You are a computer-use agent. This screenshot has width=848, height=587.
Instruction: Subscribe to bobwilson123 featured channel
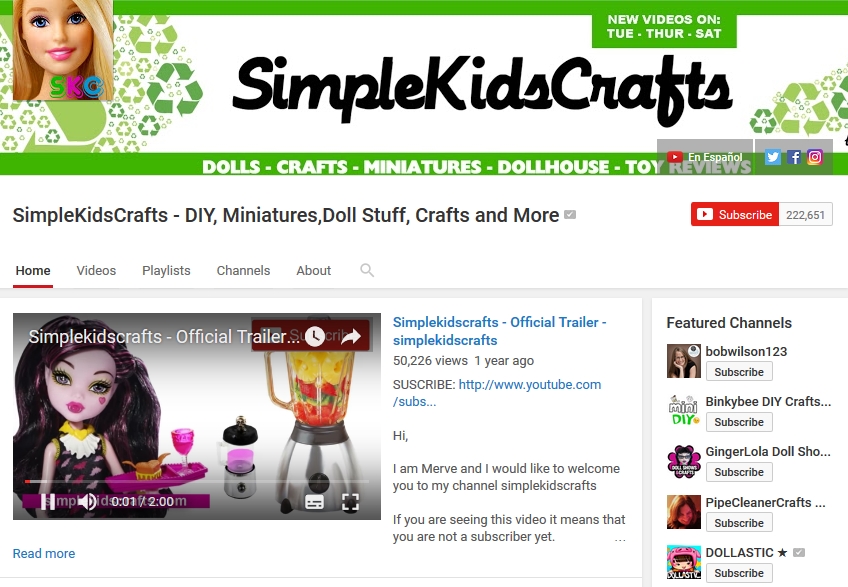(x=739, y=372)
